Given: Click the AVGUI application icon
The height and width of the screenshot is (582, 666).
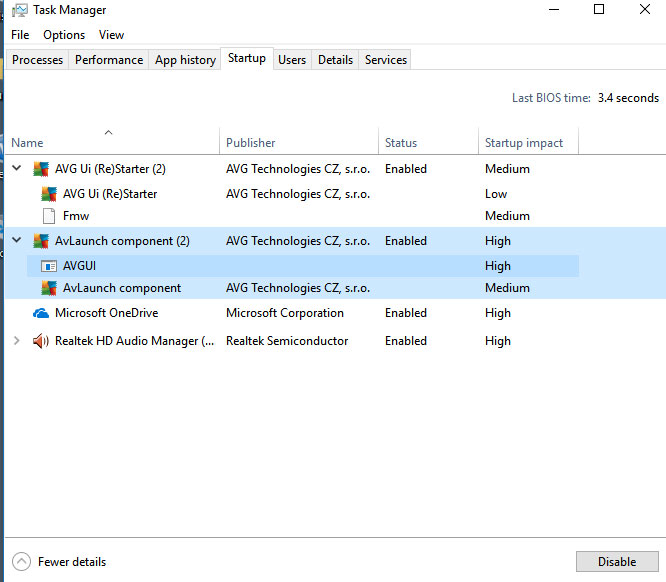Looking at the screenshot, I should (48, 266).
